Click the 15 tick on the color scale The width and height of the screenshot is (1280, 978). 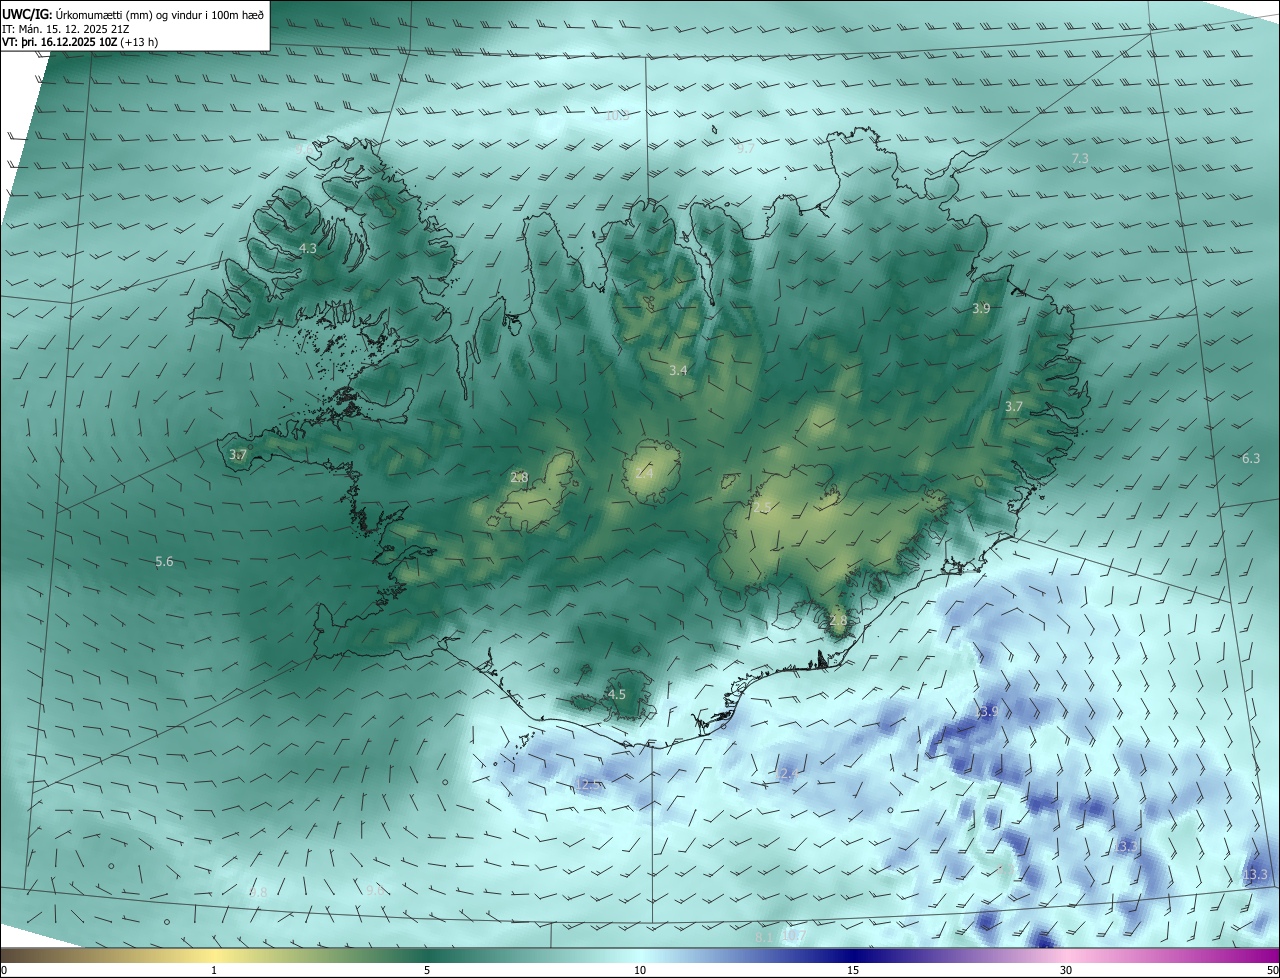point(853,970)
